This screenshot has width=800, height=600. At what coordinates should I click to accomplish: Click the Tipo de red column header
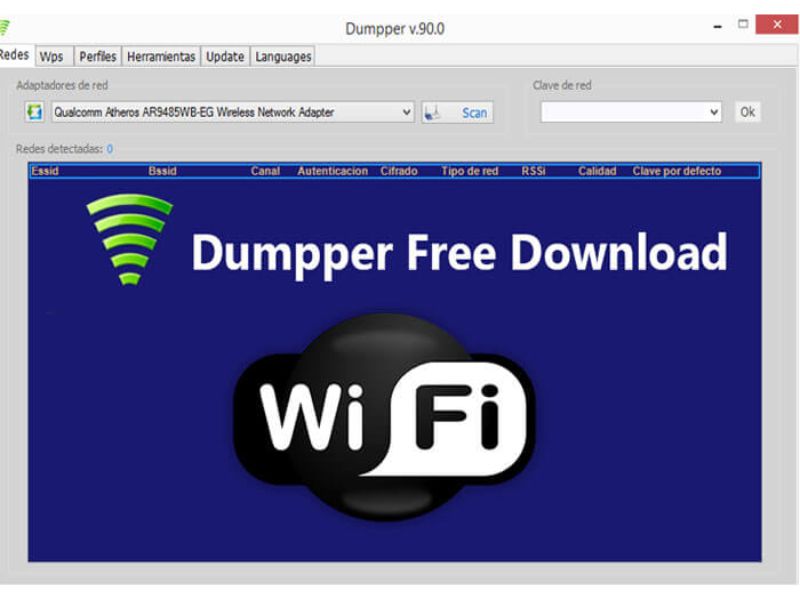[470, 171]
